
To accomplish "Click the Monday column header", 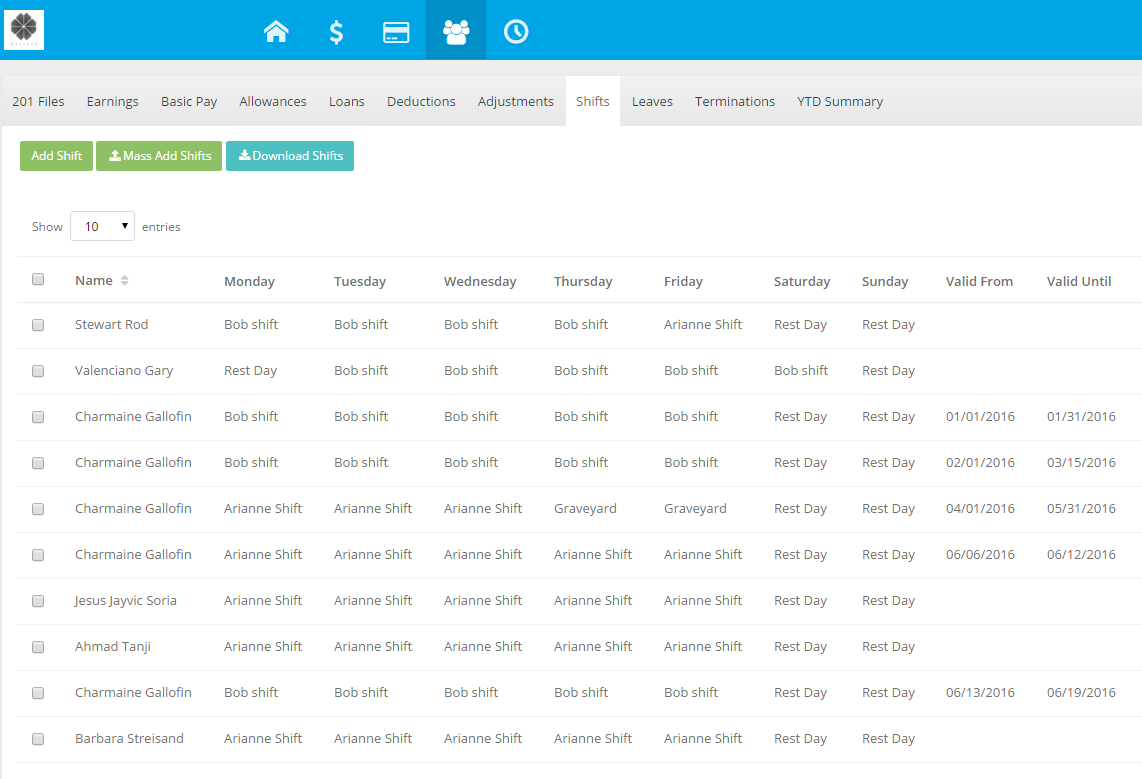I will [x=249, y=281].
